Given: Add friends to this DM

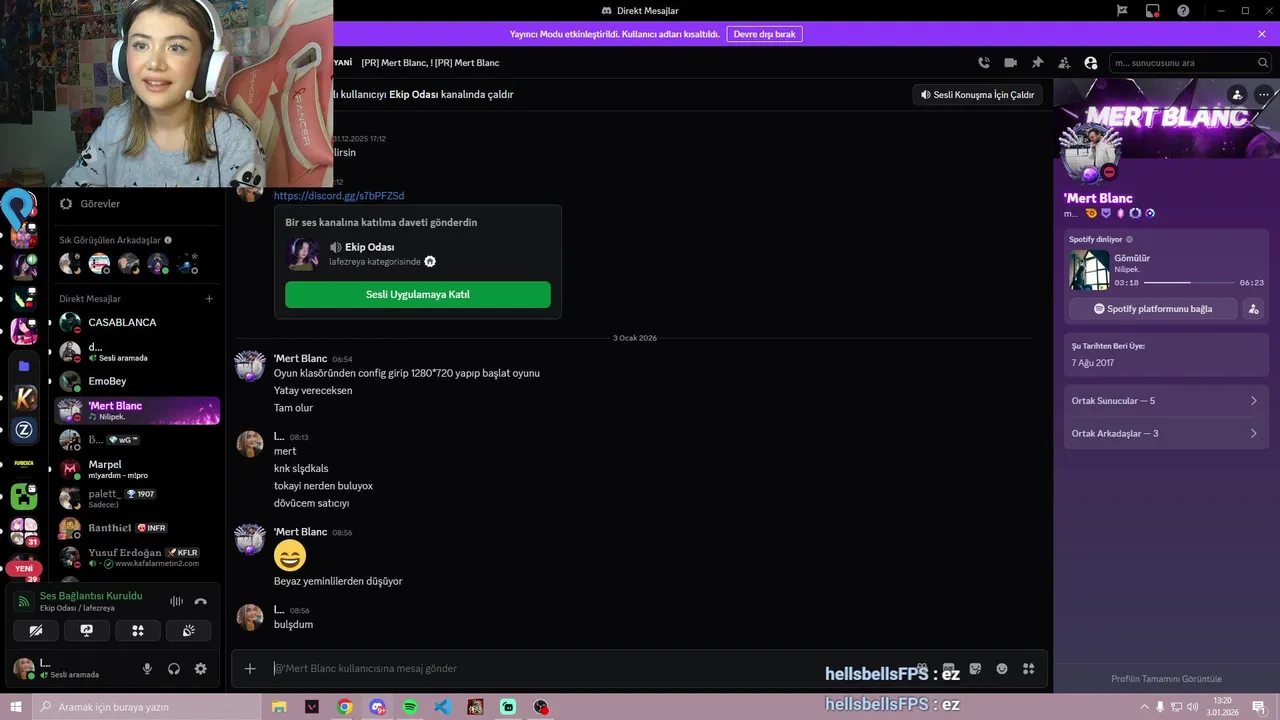Looking at the screenshot, I should [1064, 63].
